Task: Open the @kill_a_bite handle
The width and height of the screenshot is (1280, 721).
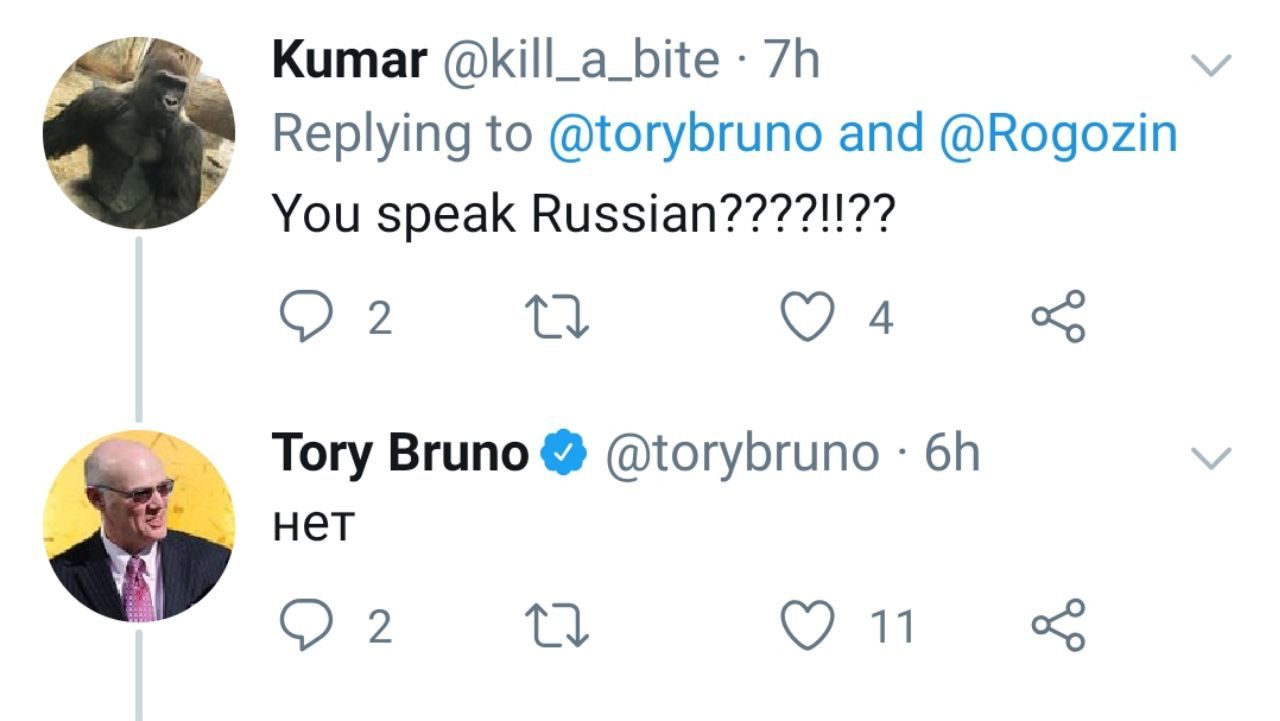Action: (x=579, y=62)
